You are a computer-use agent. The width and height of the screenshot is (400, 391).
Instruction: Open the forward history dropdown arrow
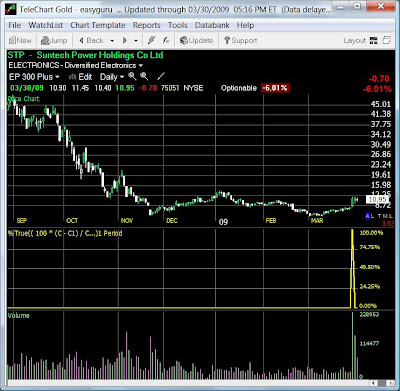click(x=136, y=41)
